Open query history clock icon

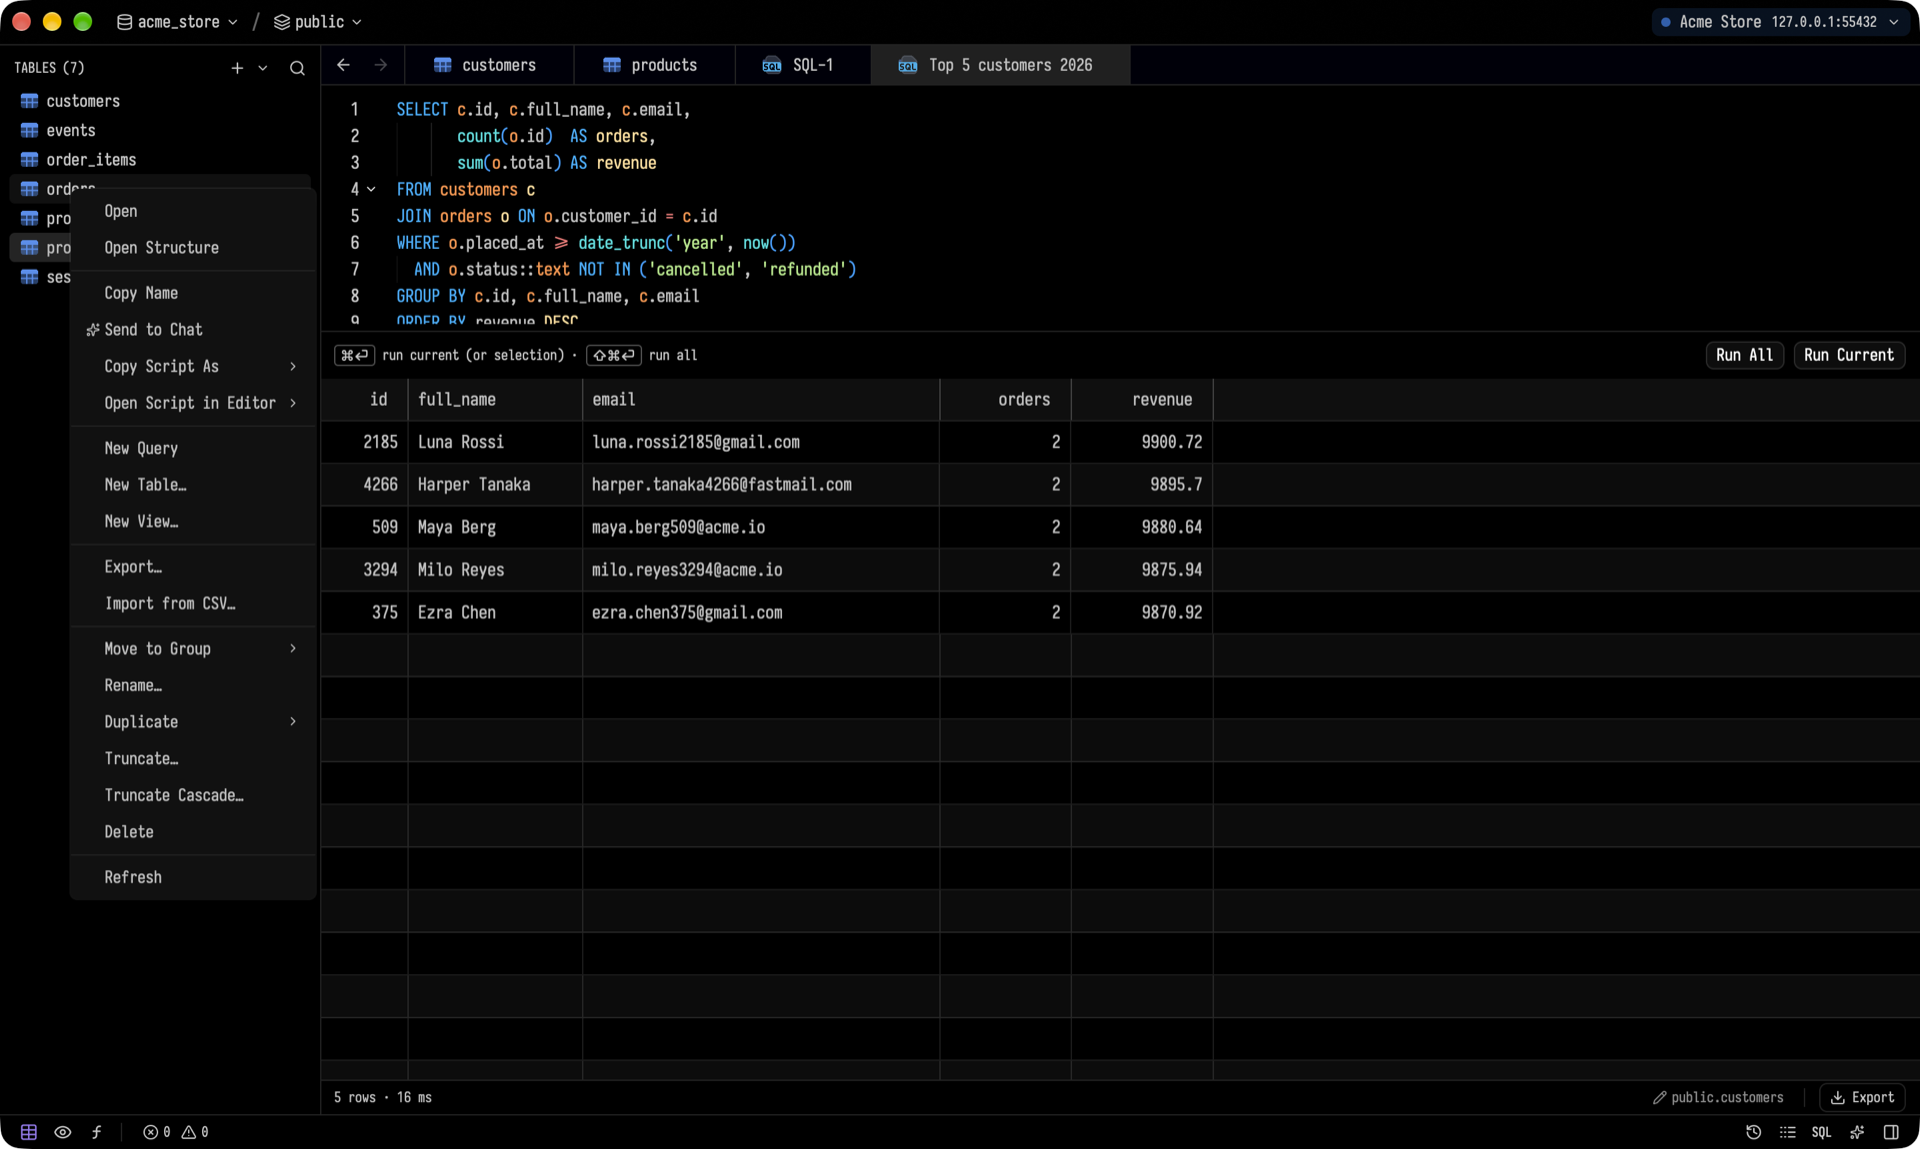click(1753, 1132)
